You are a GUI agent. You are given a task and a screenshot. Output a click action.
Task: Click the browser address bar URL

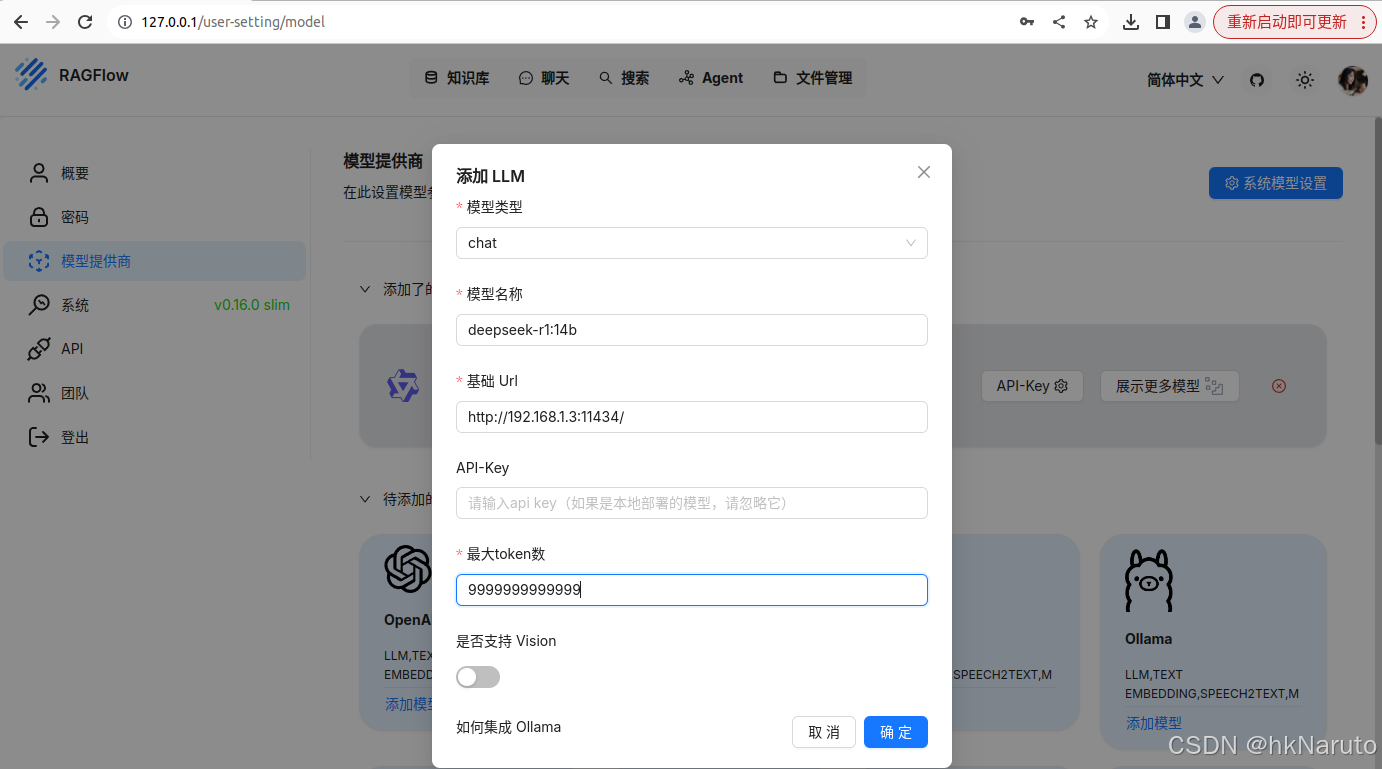[x=233, y=22]
